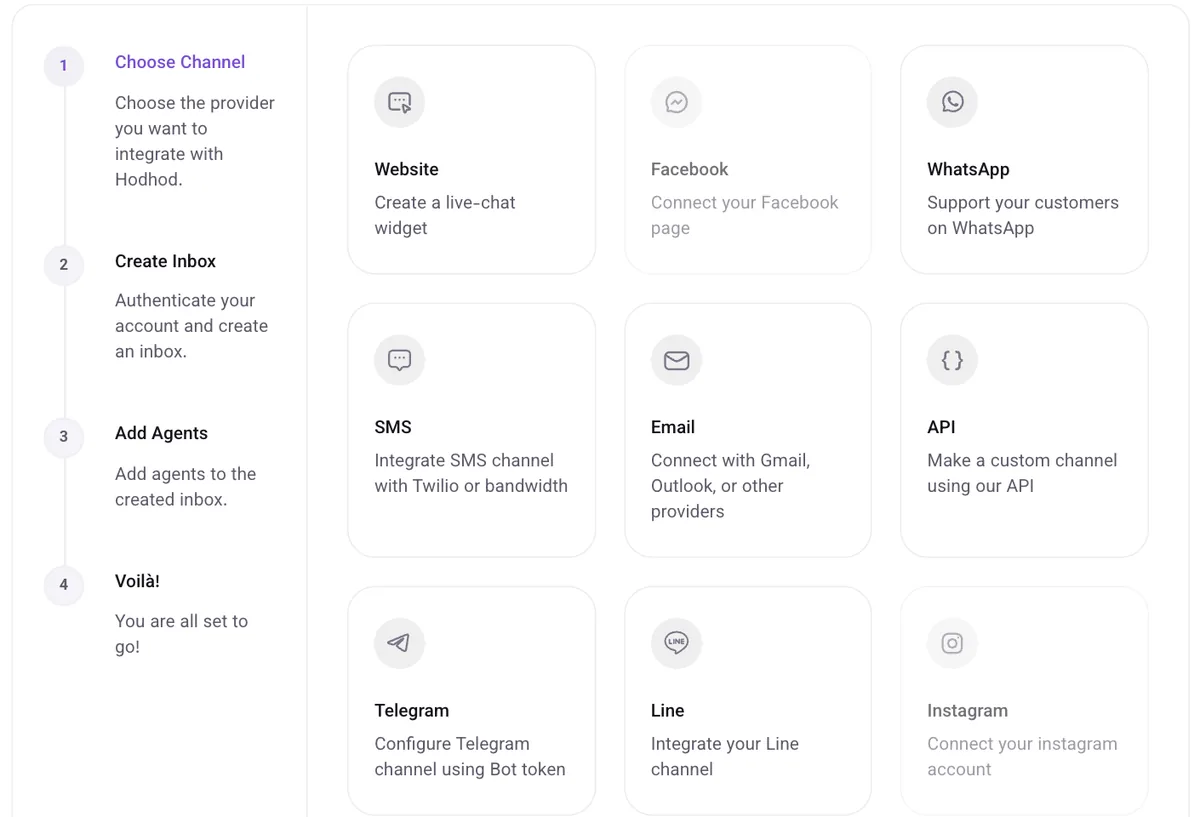The image size is (1200, 817).
Task: Click 'Configure Telegram channel using Bot token'
Action: [x=470, y=756]
